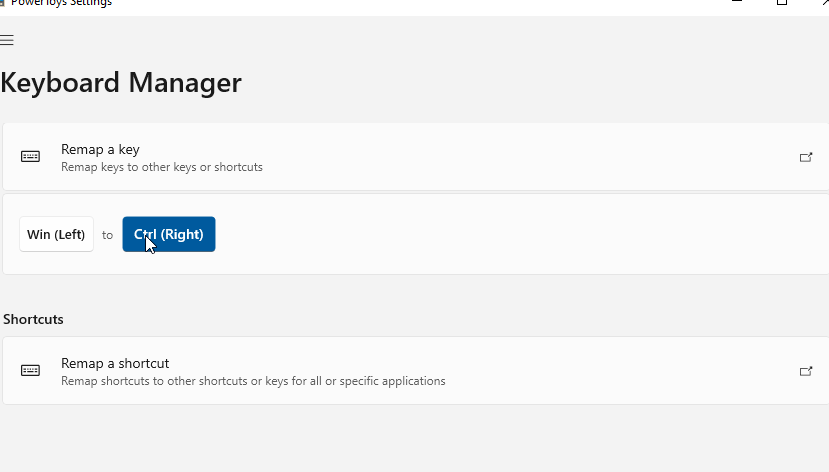
Task: Open external editor icon for Remap a key
Action: point(806,157)
